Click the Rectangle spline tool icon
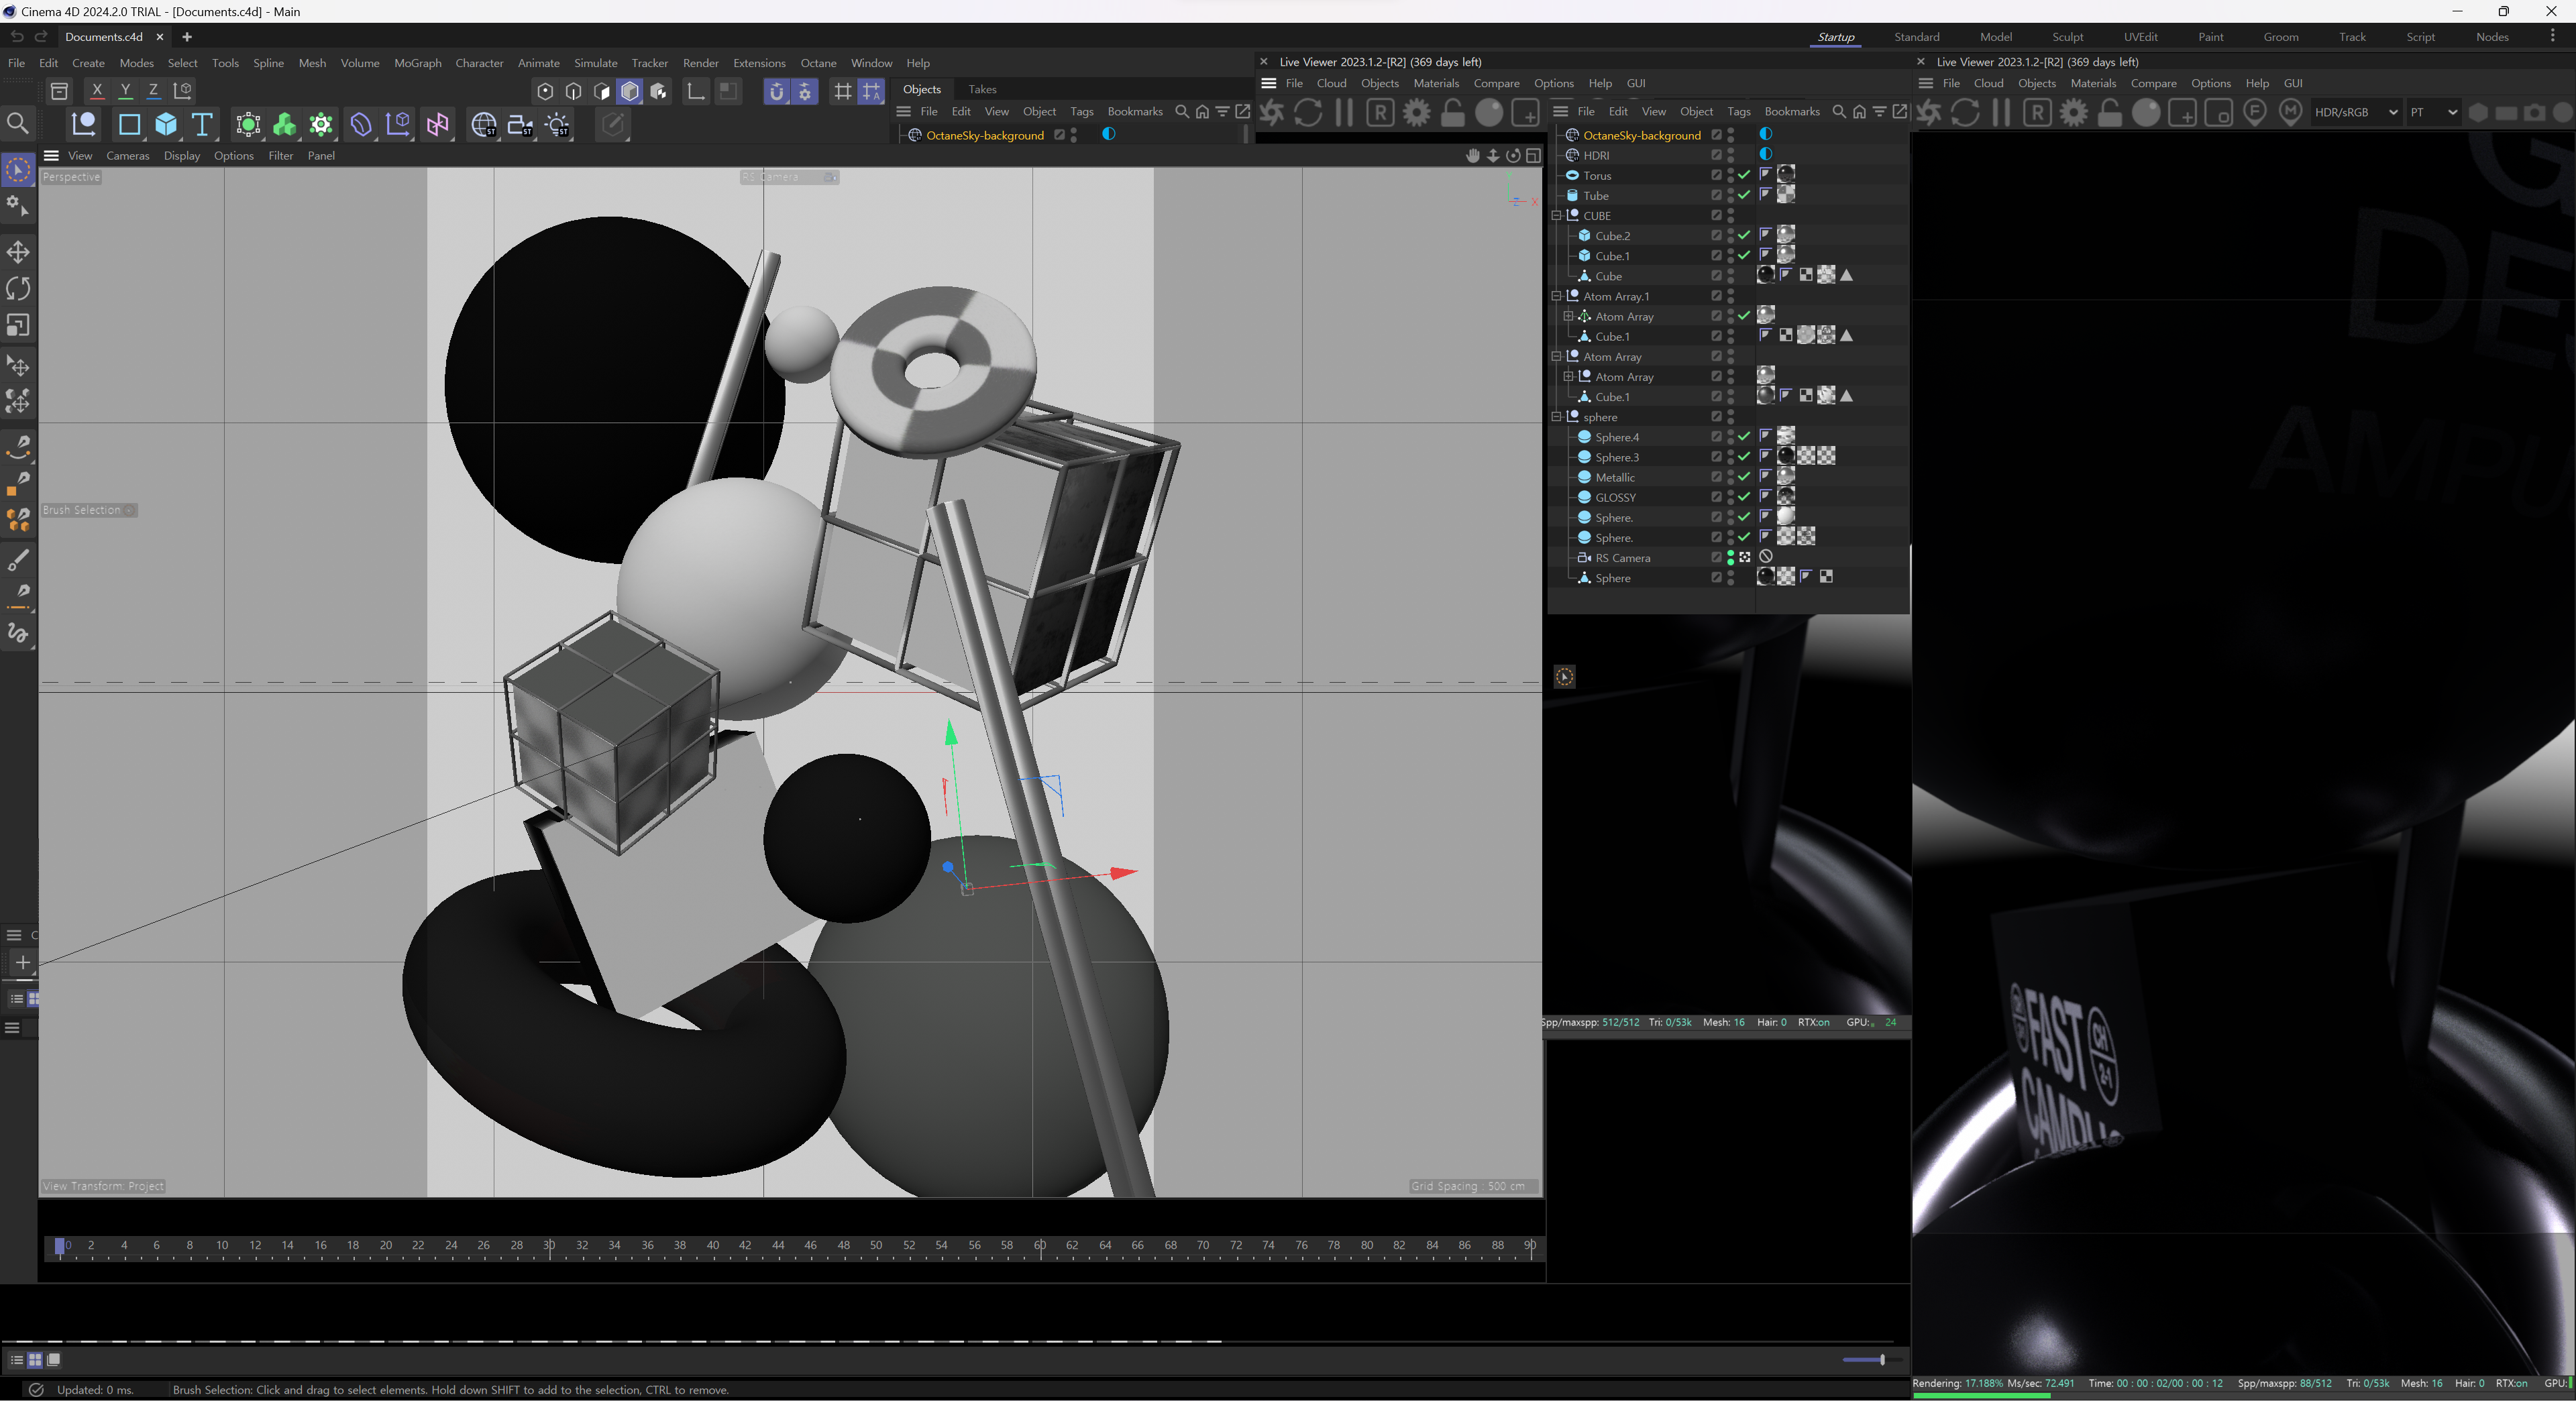 pyautogui.click(x=129, y=124)
